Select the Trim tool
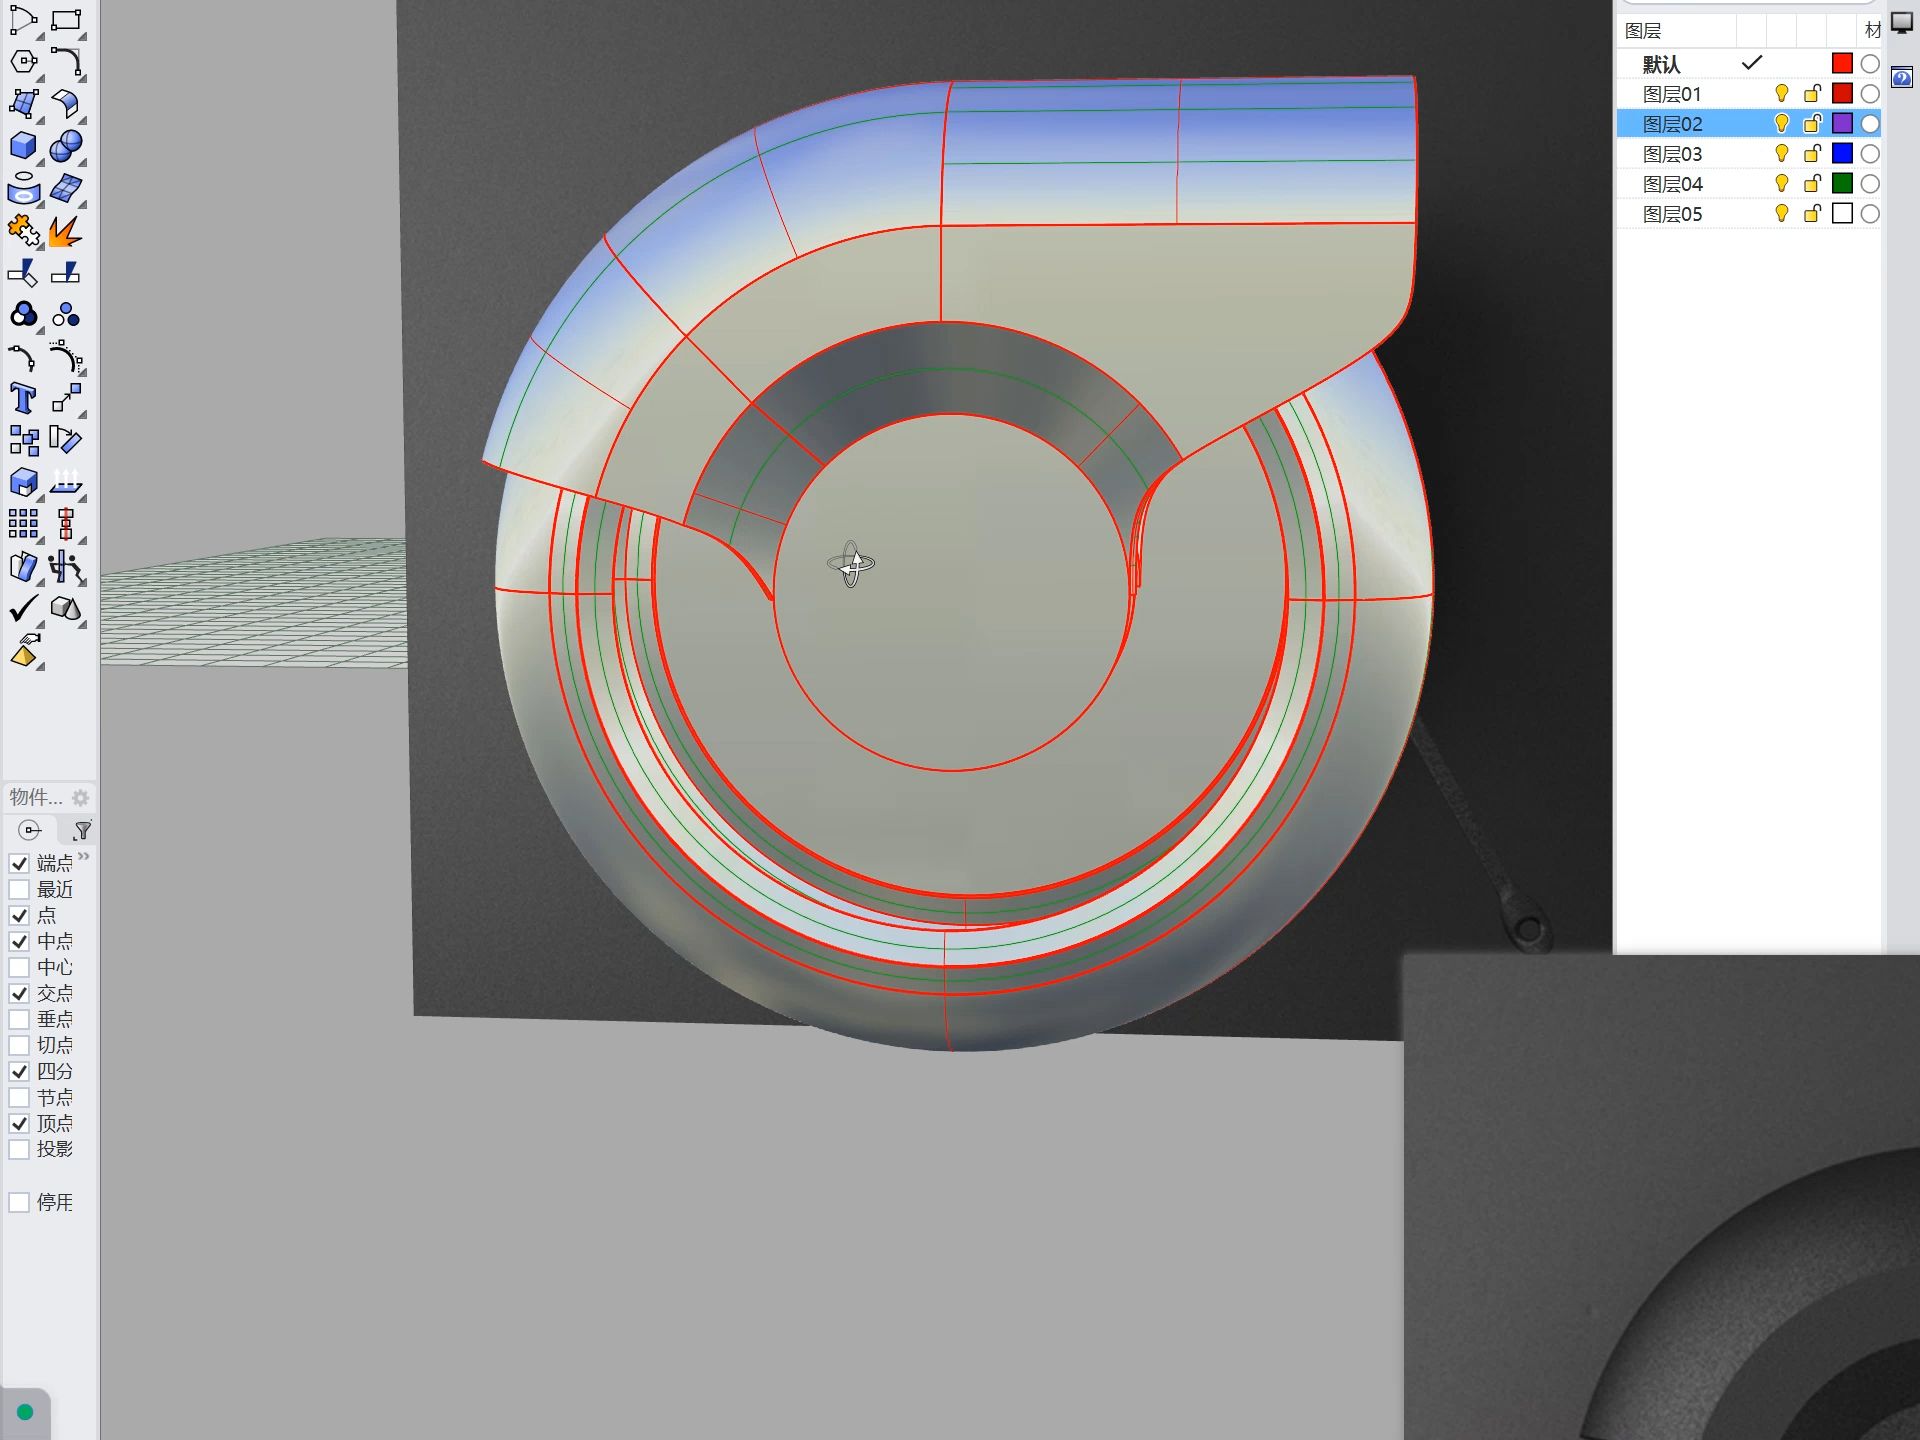 (x=23, y=273)
